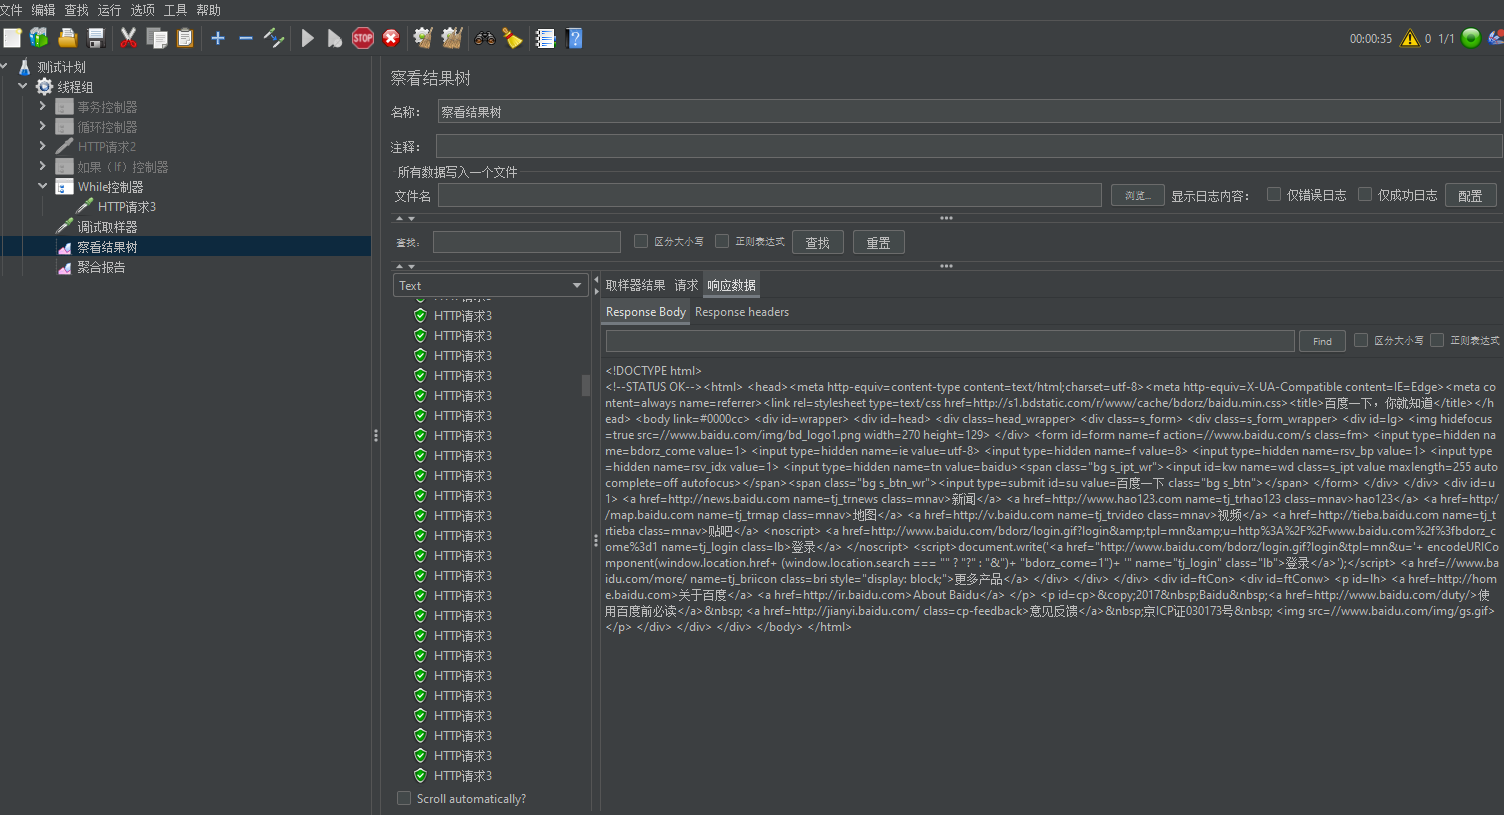
Task: Open the 选项 menu
Action: (x=142, y=10)
